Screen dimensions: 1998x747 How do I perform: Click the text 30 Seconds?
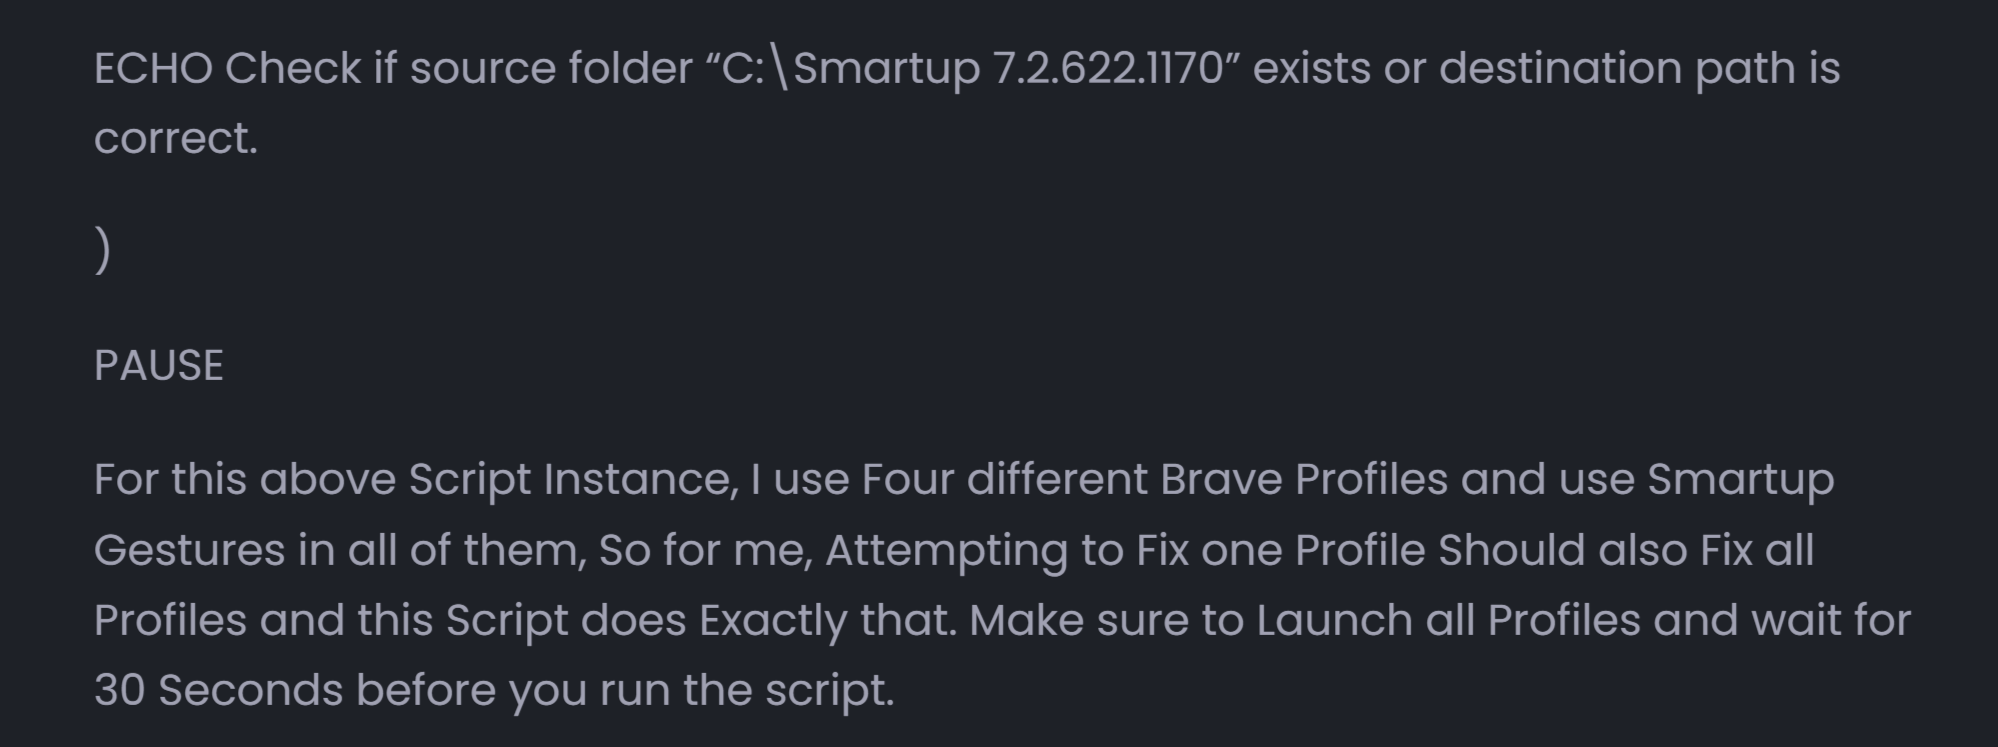point(218,691)
